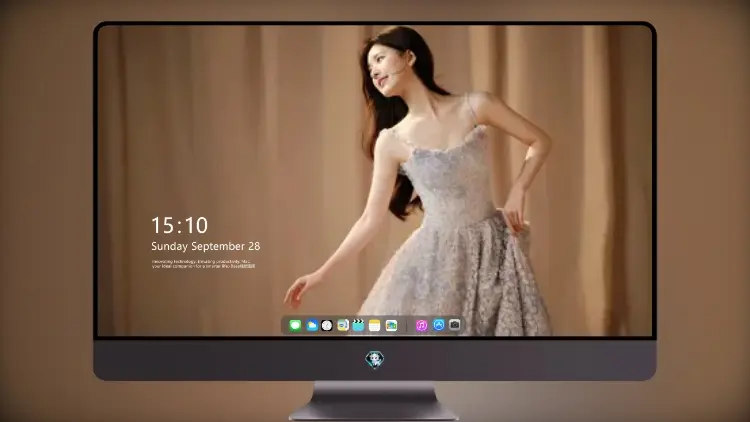
Task: Launch the Weather app from the dock
Action: pos(311,325)
